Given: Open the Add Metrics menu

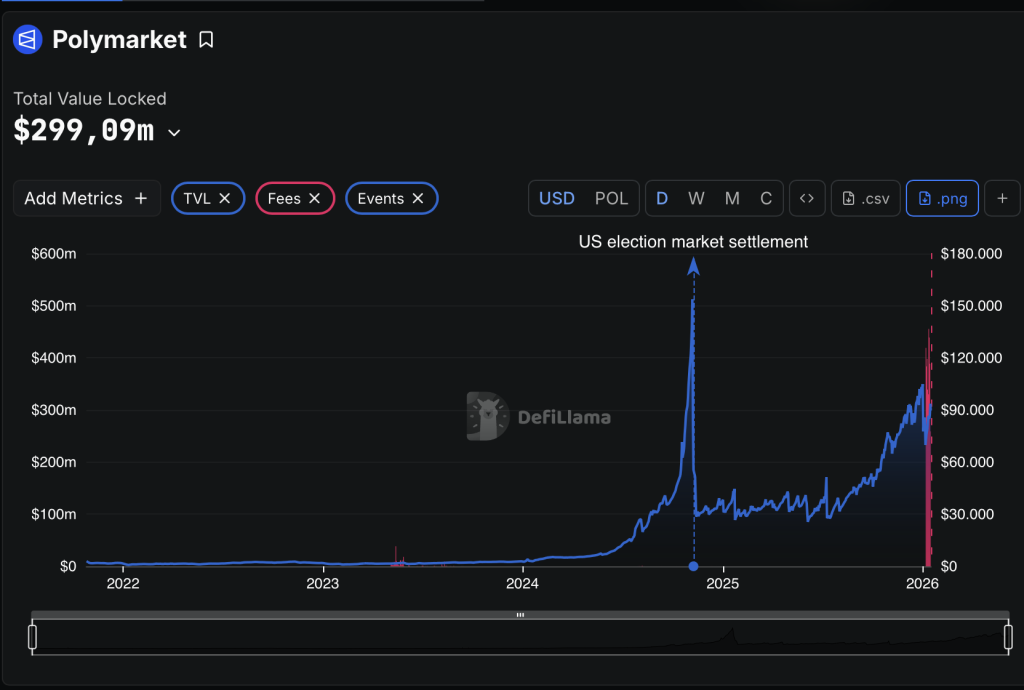Looking at the screenshot, I should pos(87,198).
